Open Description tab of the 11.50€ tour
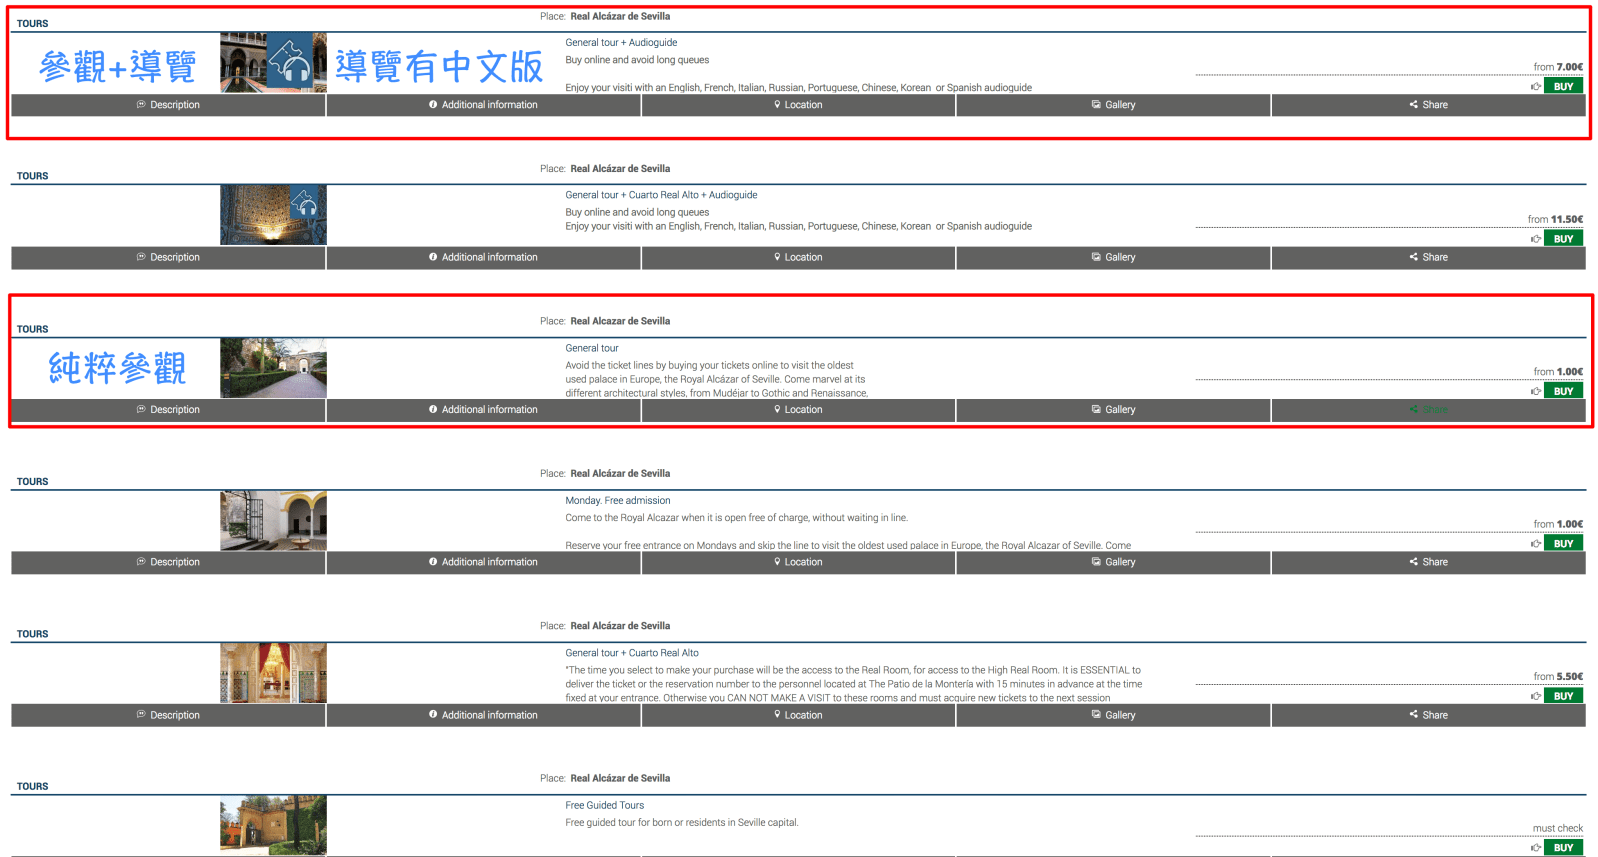The image size is (1598, 857). tap(168, 258)
